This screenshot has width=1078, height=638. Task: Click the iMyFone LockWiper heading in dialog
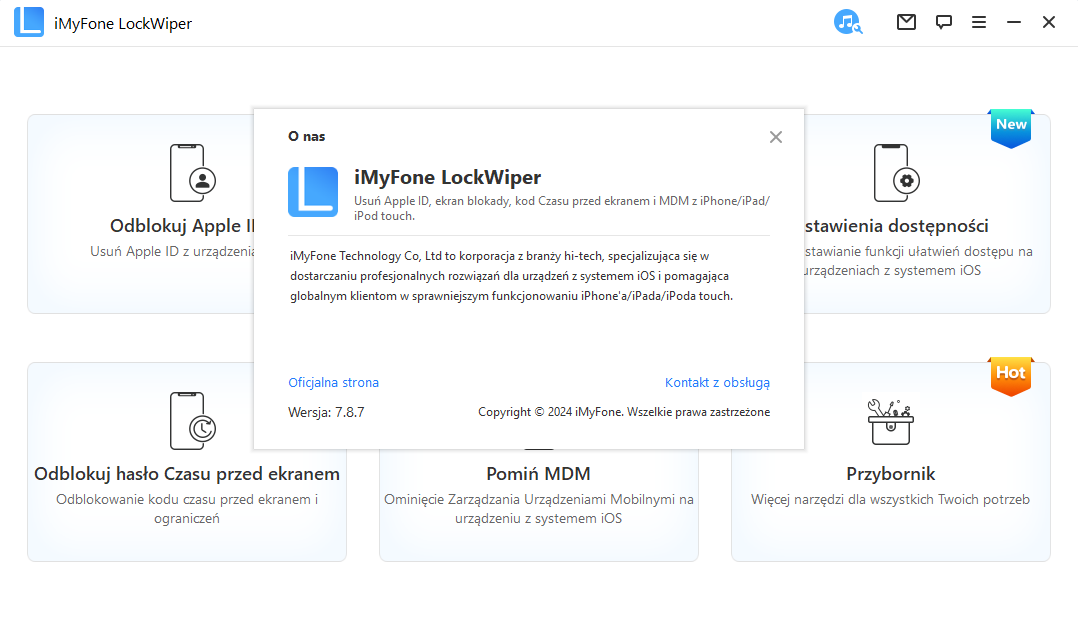click(448, 177)
